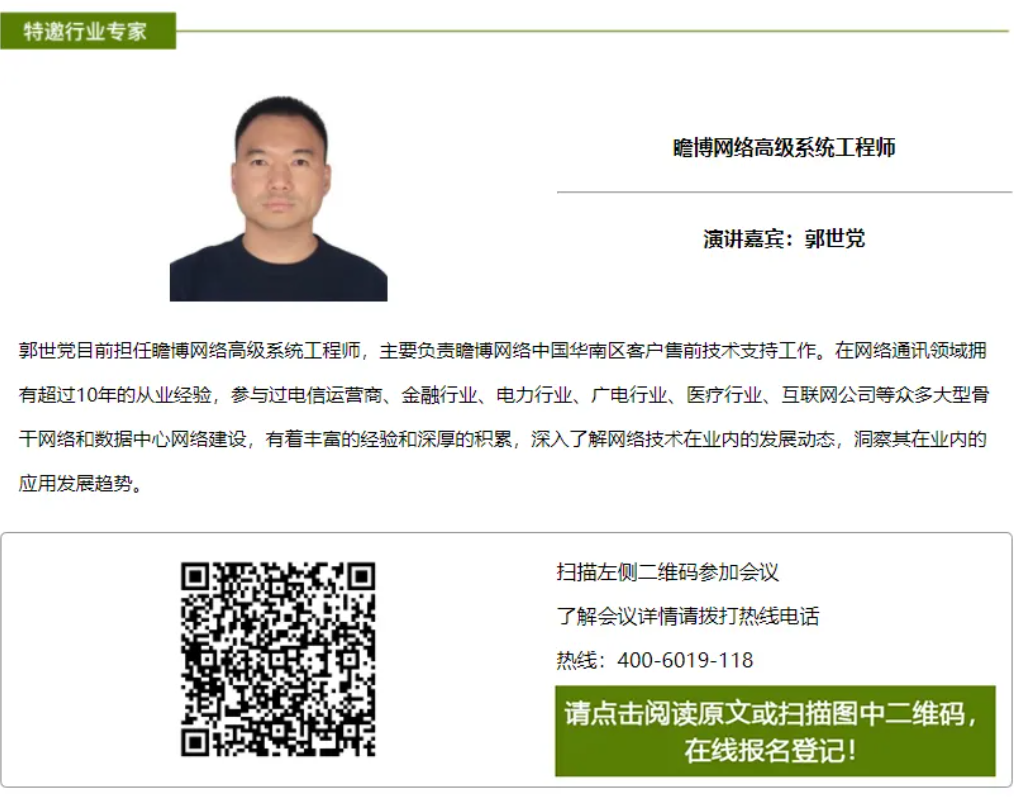The image size is (1018, 805).
Task: Click the top-left finder square of the QR code
Action: click(x=195, y=576)
